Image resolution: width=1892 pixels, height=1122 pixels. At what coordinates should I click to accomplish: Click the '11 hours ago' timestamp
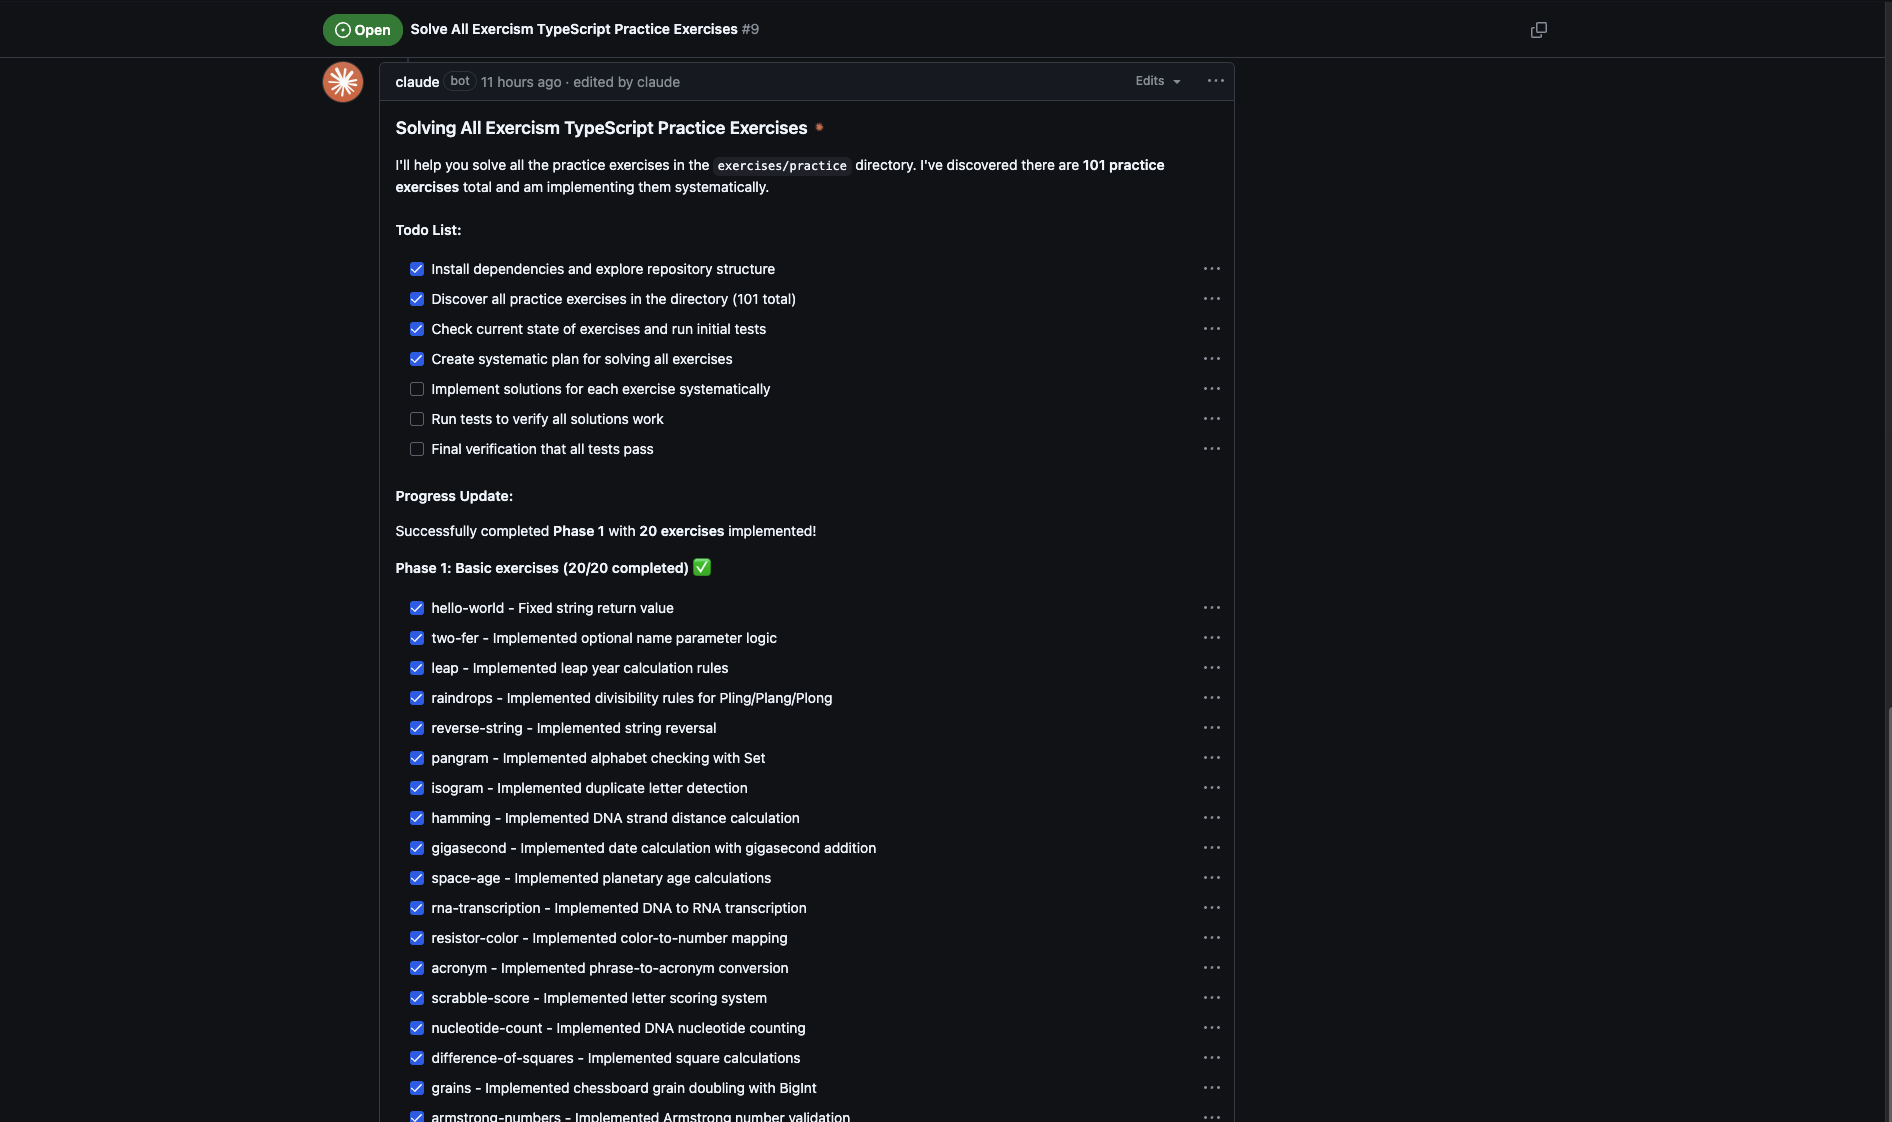coord(521,82)
